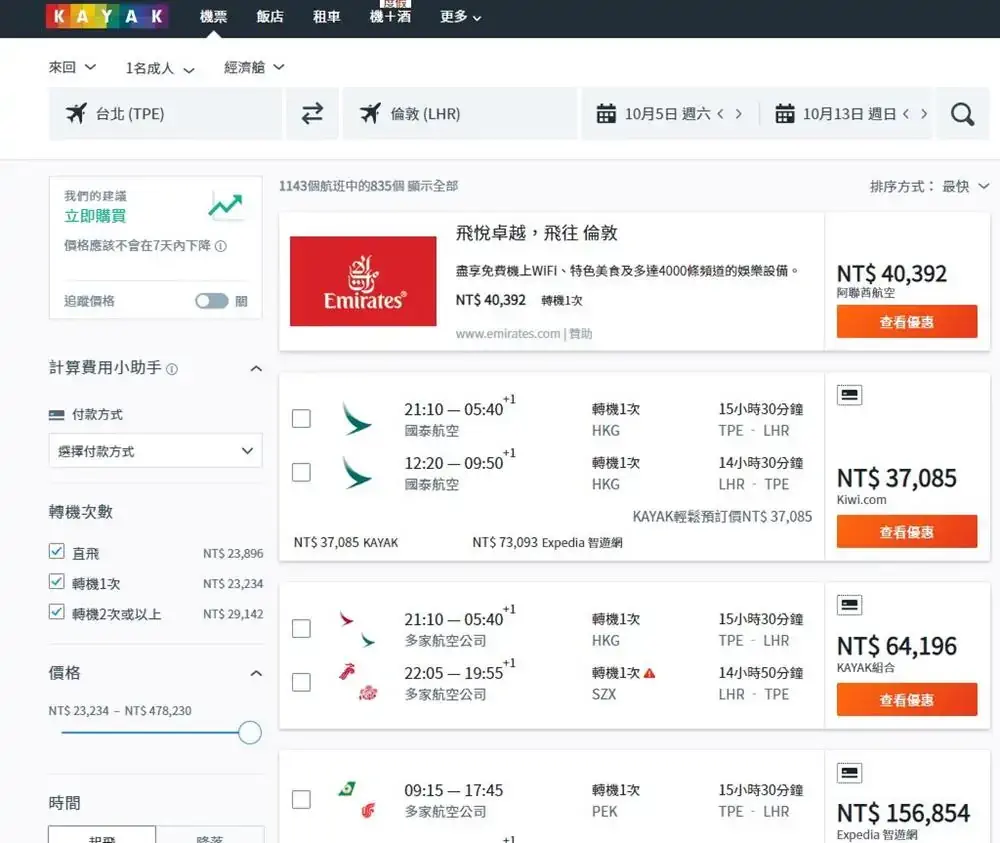Click the 價格 range slider handle
1000x843 pixels.
tap(250, 733)
